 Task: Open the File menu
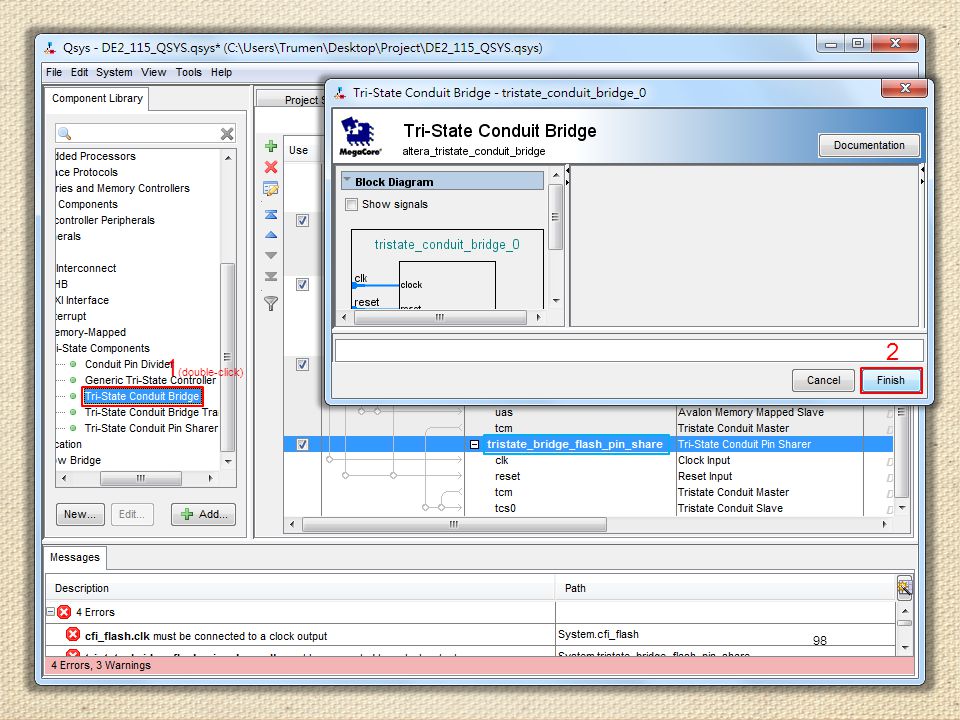(x=54, y=72)
